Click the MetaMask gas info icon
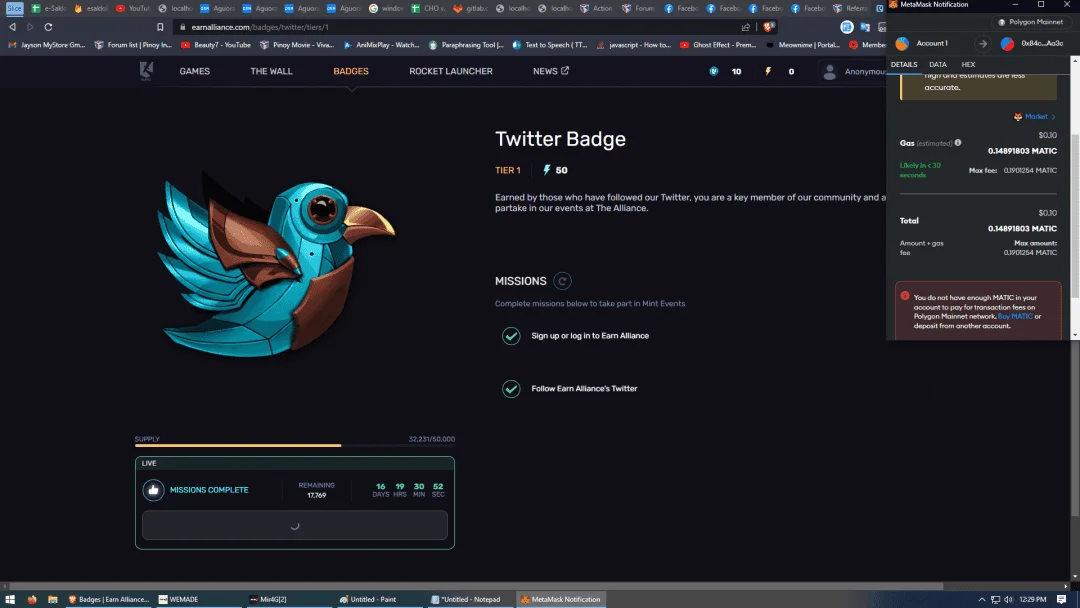This screenshot has width=1080, height=608. coord(958,143)
